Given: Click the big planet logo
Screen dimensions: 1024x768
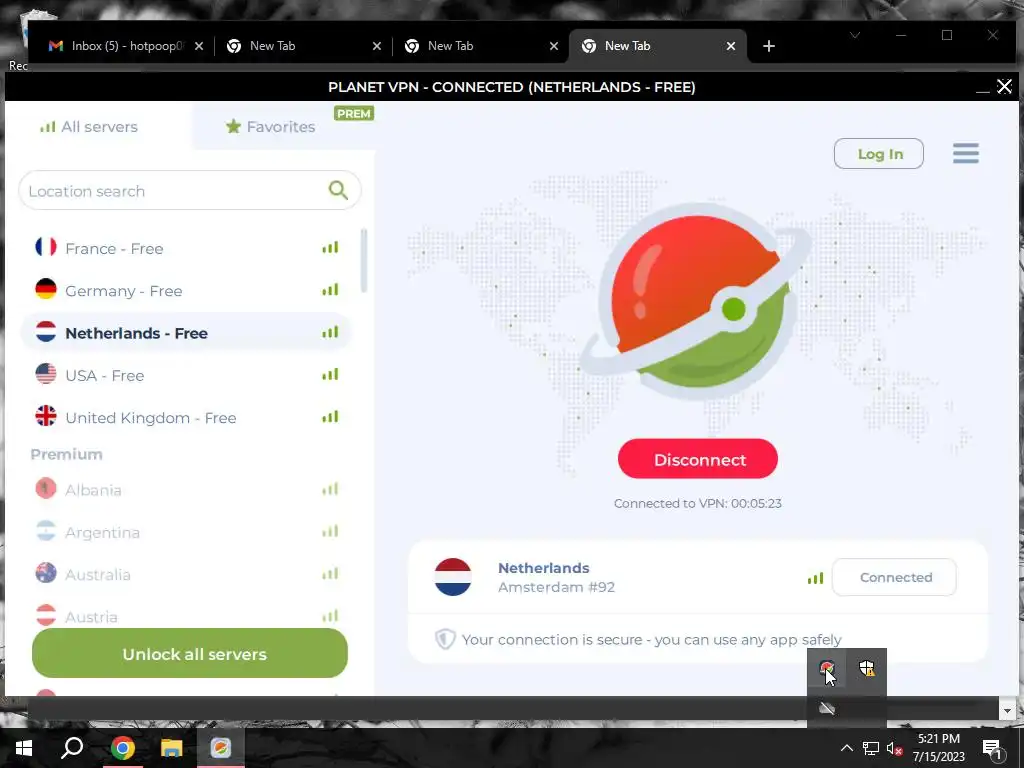Looking at the screenshot, I should [x=697, y=300].
